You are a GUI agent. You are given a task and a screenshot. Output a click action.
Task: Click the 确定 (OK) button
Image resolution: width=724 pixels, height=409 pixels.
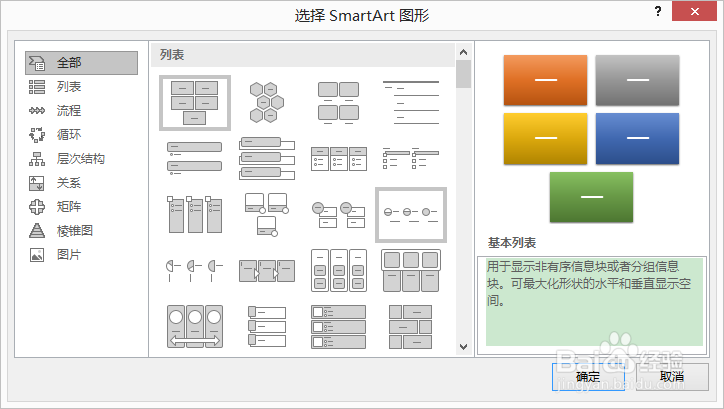[x=588, y=377]
